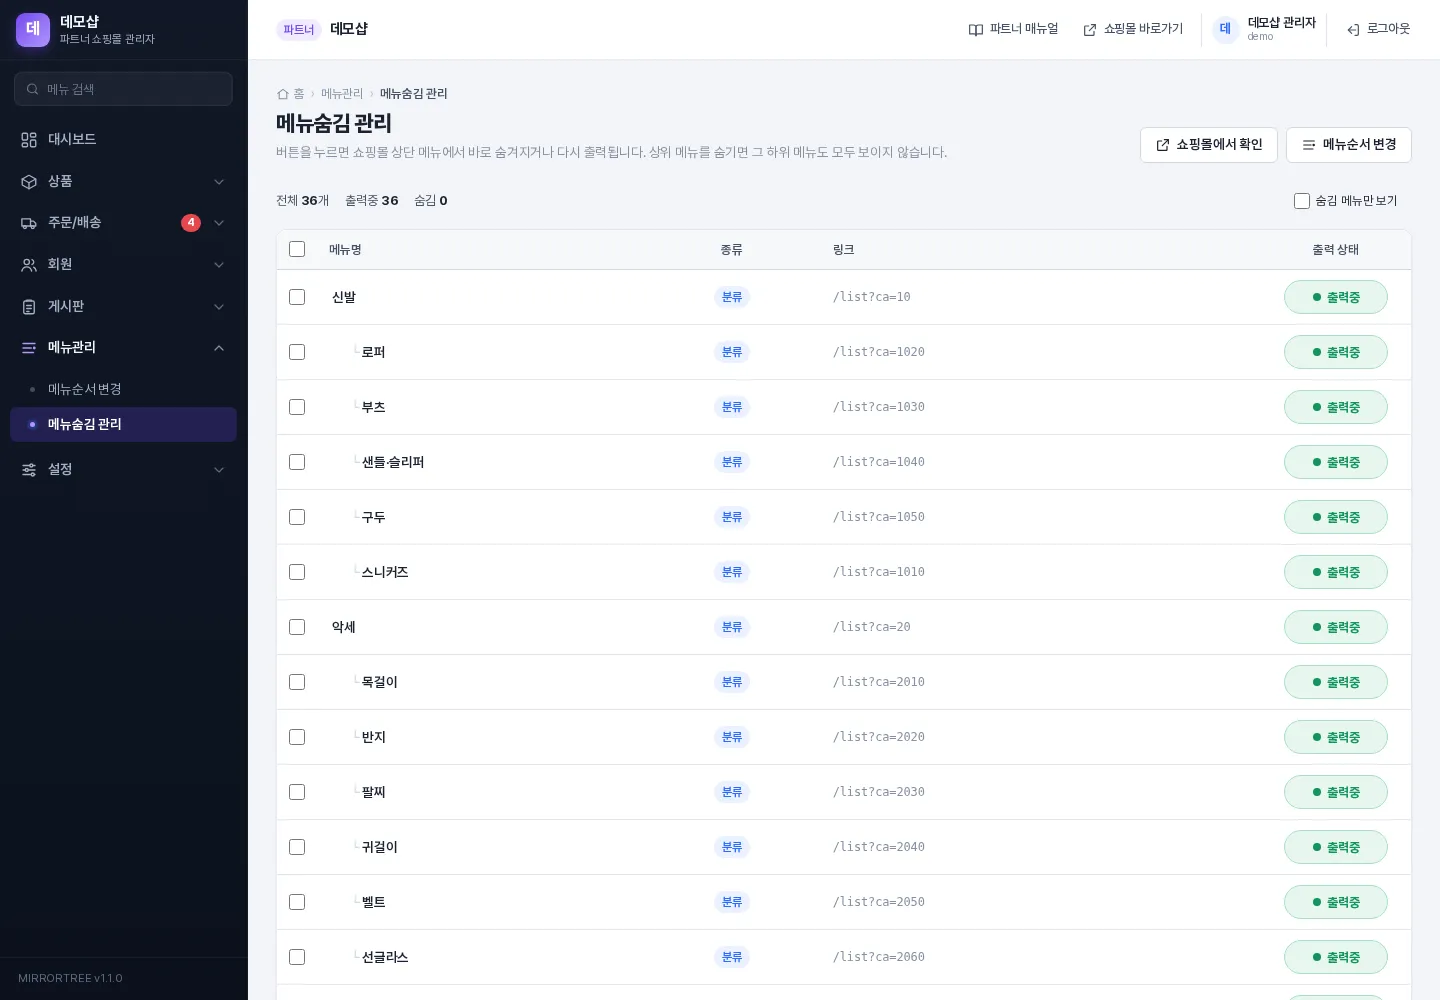
Task: Open 메뉴순서변경 in the sidebar submenu
Action: [123, 389]
